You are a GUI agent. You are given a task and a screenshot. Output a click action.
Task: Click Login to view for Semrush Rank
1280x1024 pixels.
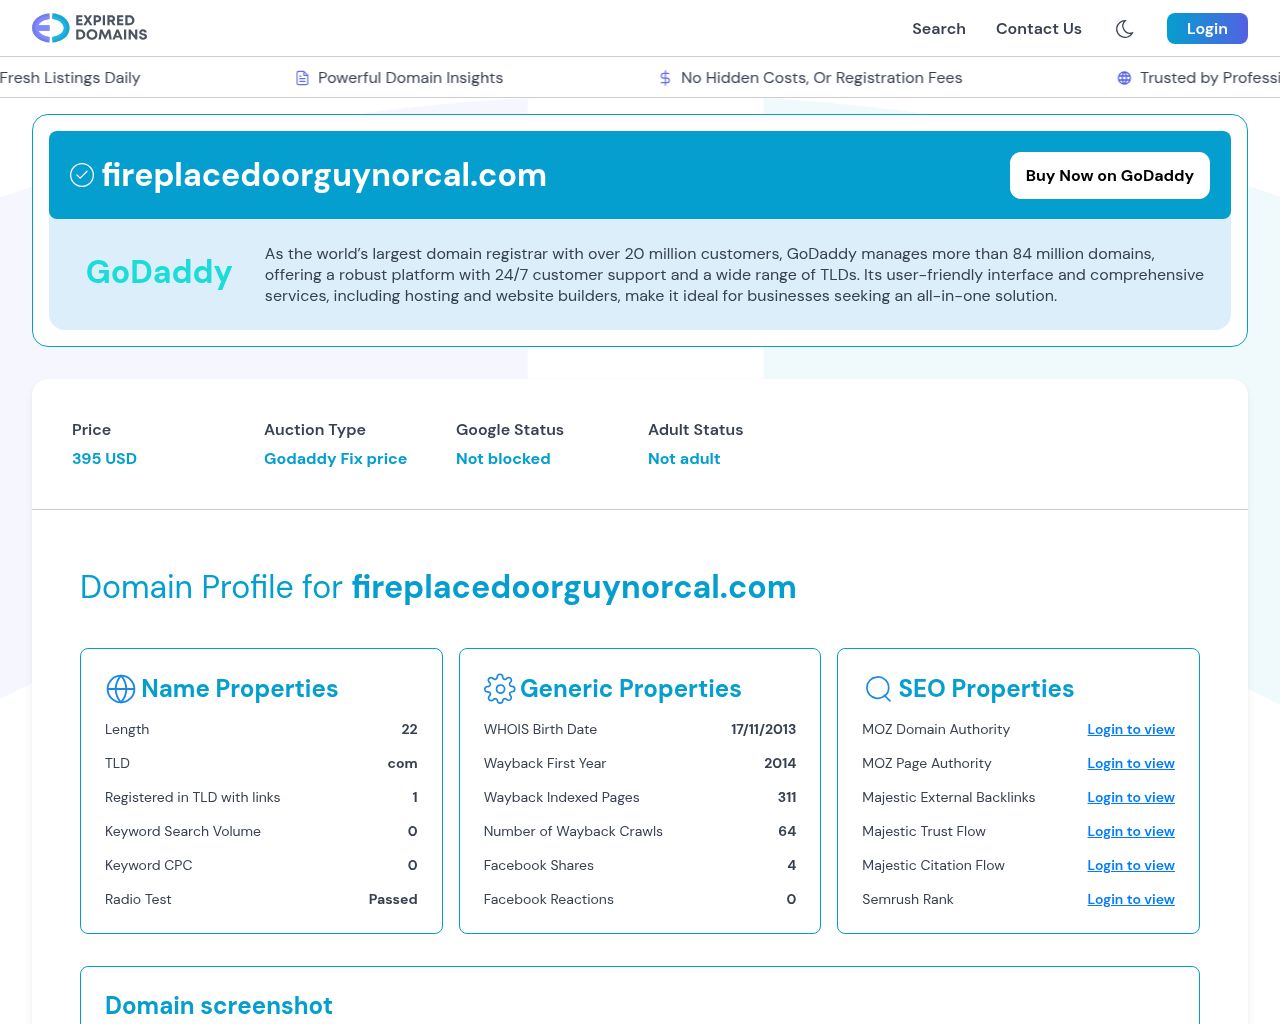point(1130,900)
